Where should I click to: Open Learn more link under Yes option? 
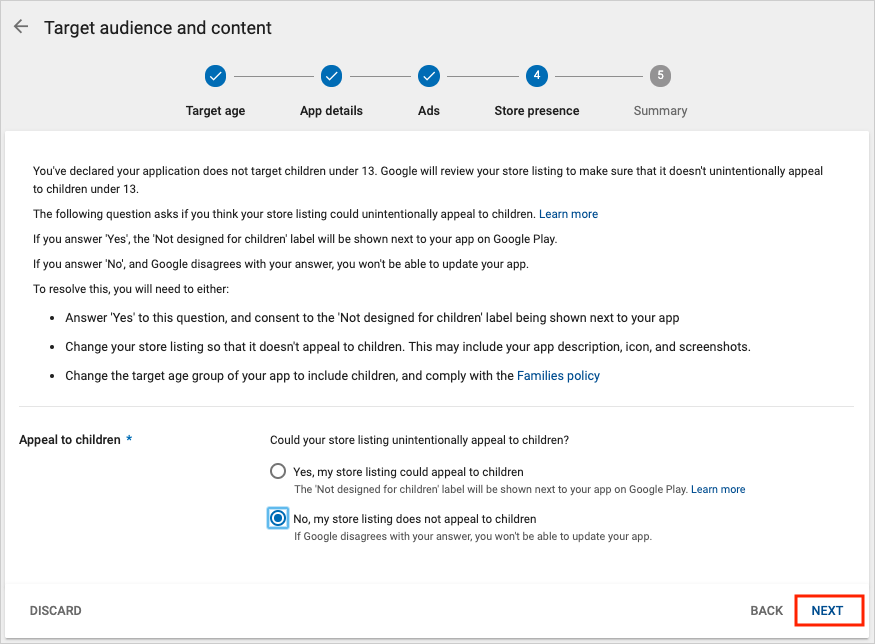tap(718, 489)
